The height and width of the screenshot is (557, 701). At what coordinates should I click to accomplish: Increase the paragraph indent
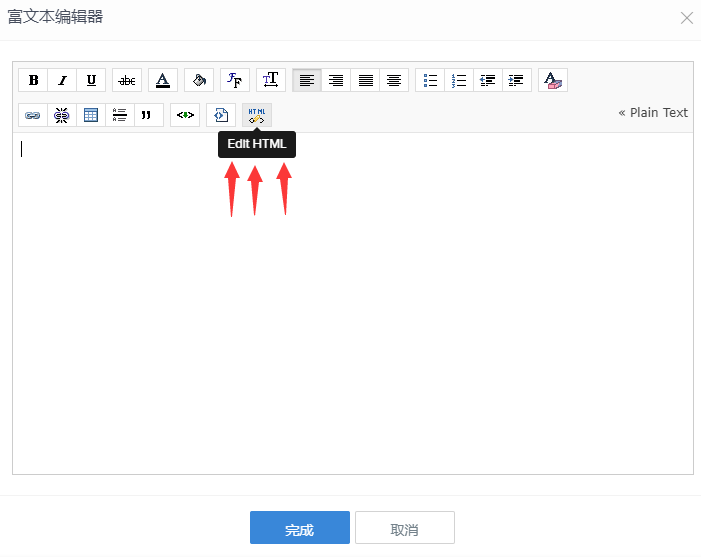(x=517, y=80)
